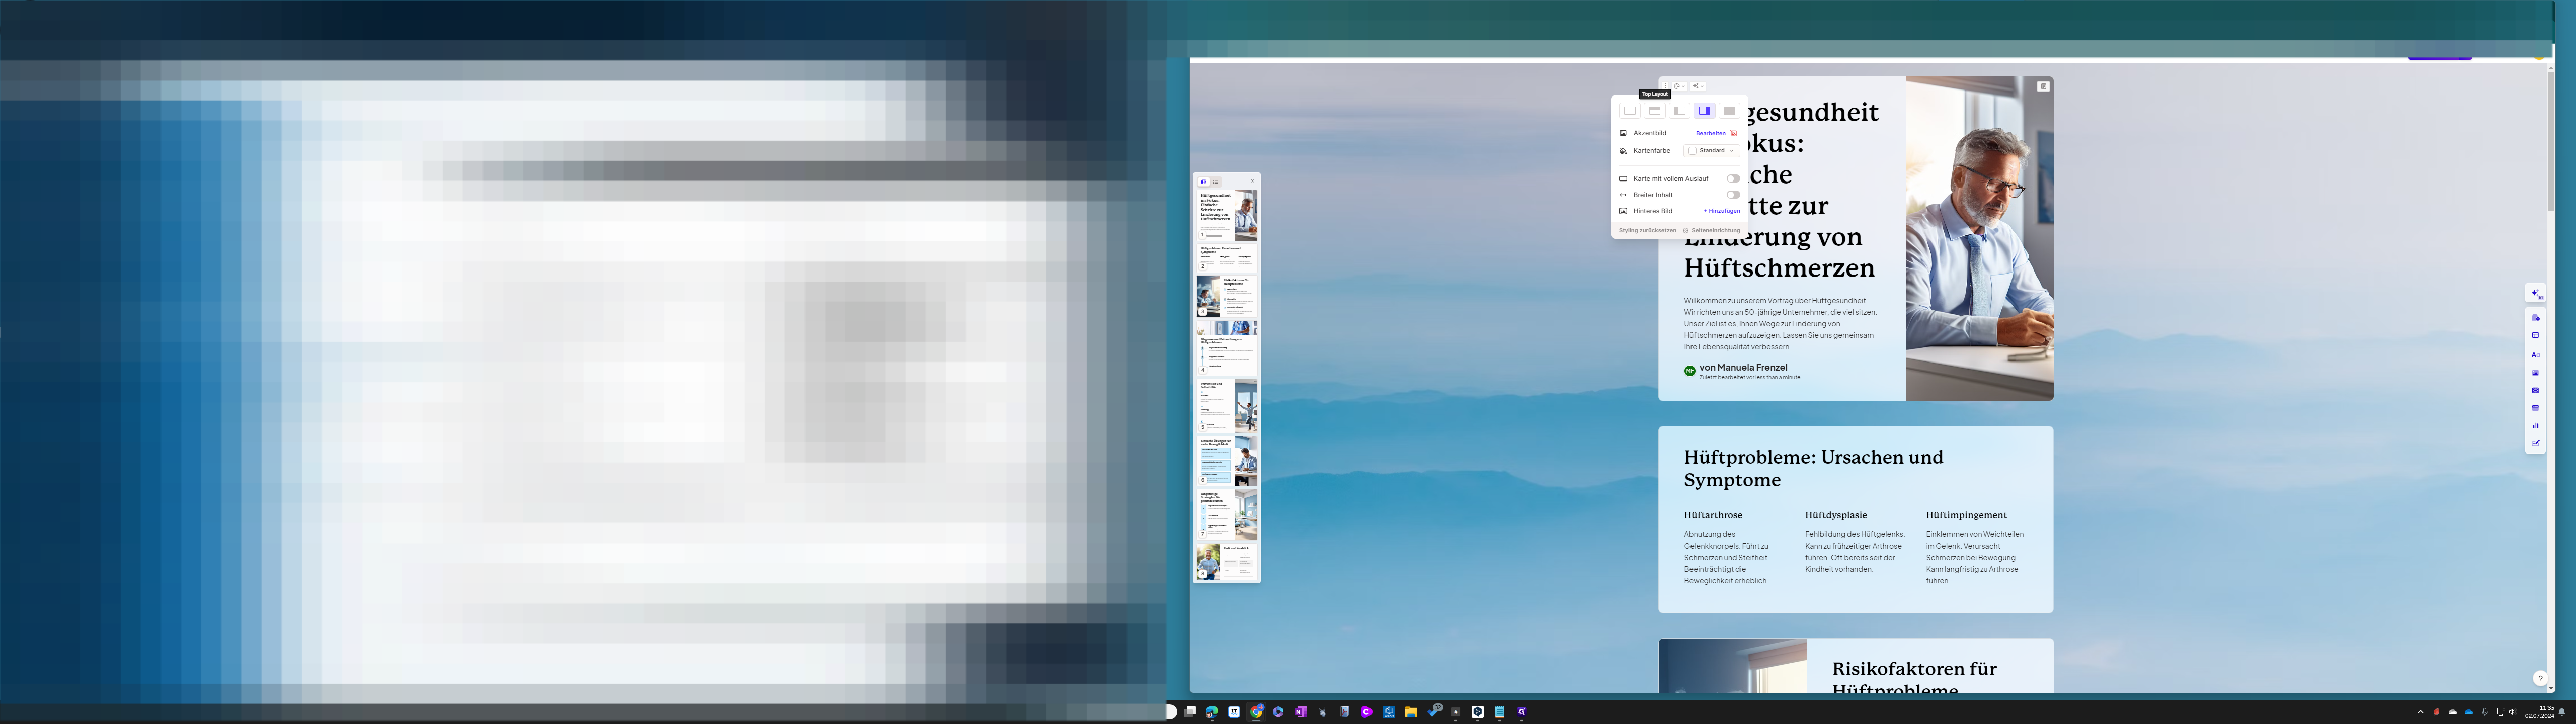Open slide 7 thumbnail Langfristige Strategien
The height and width of the screenshot is (724, 2576).
pyautogui.click(x=1227, y=514)
